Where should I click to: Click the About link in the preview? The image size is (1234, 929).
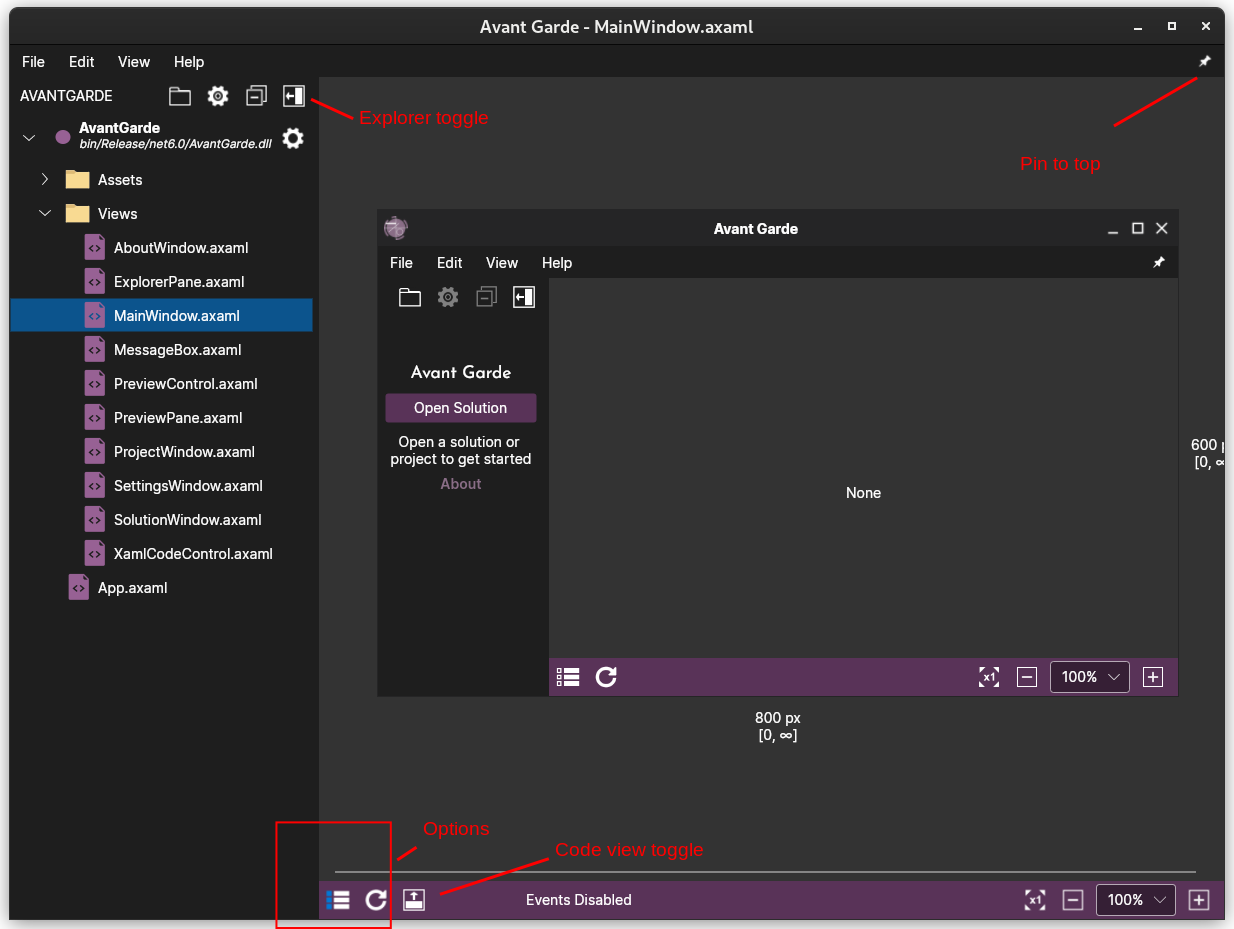(x=460, y=483)
